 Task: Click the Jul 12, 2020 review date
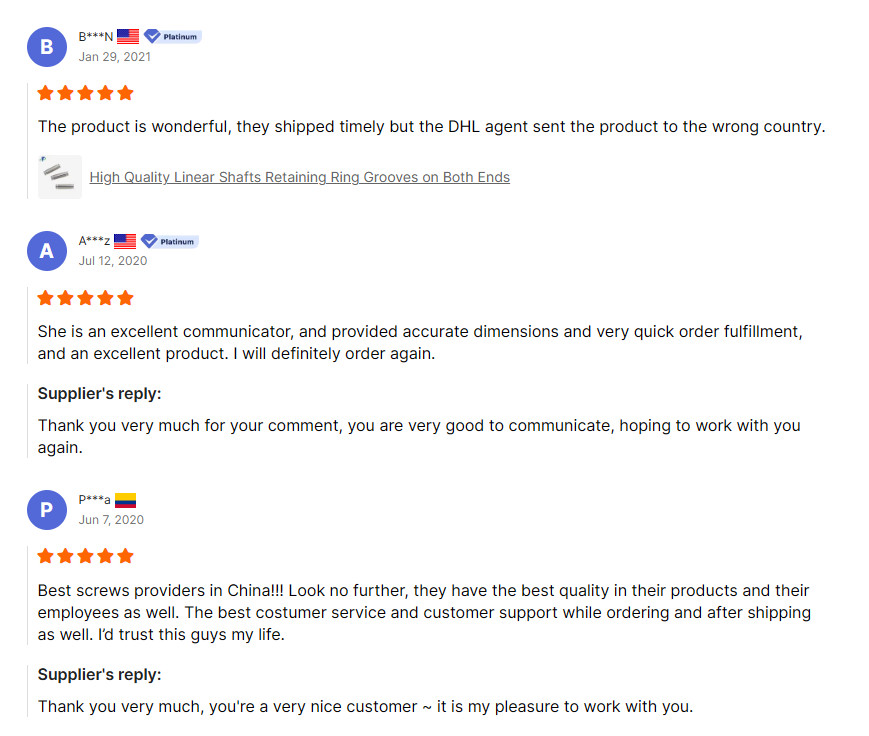click(113, 261)
